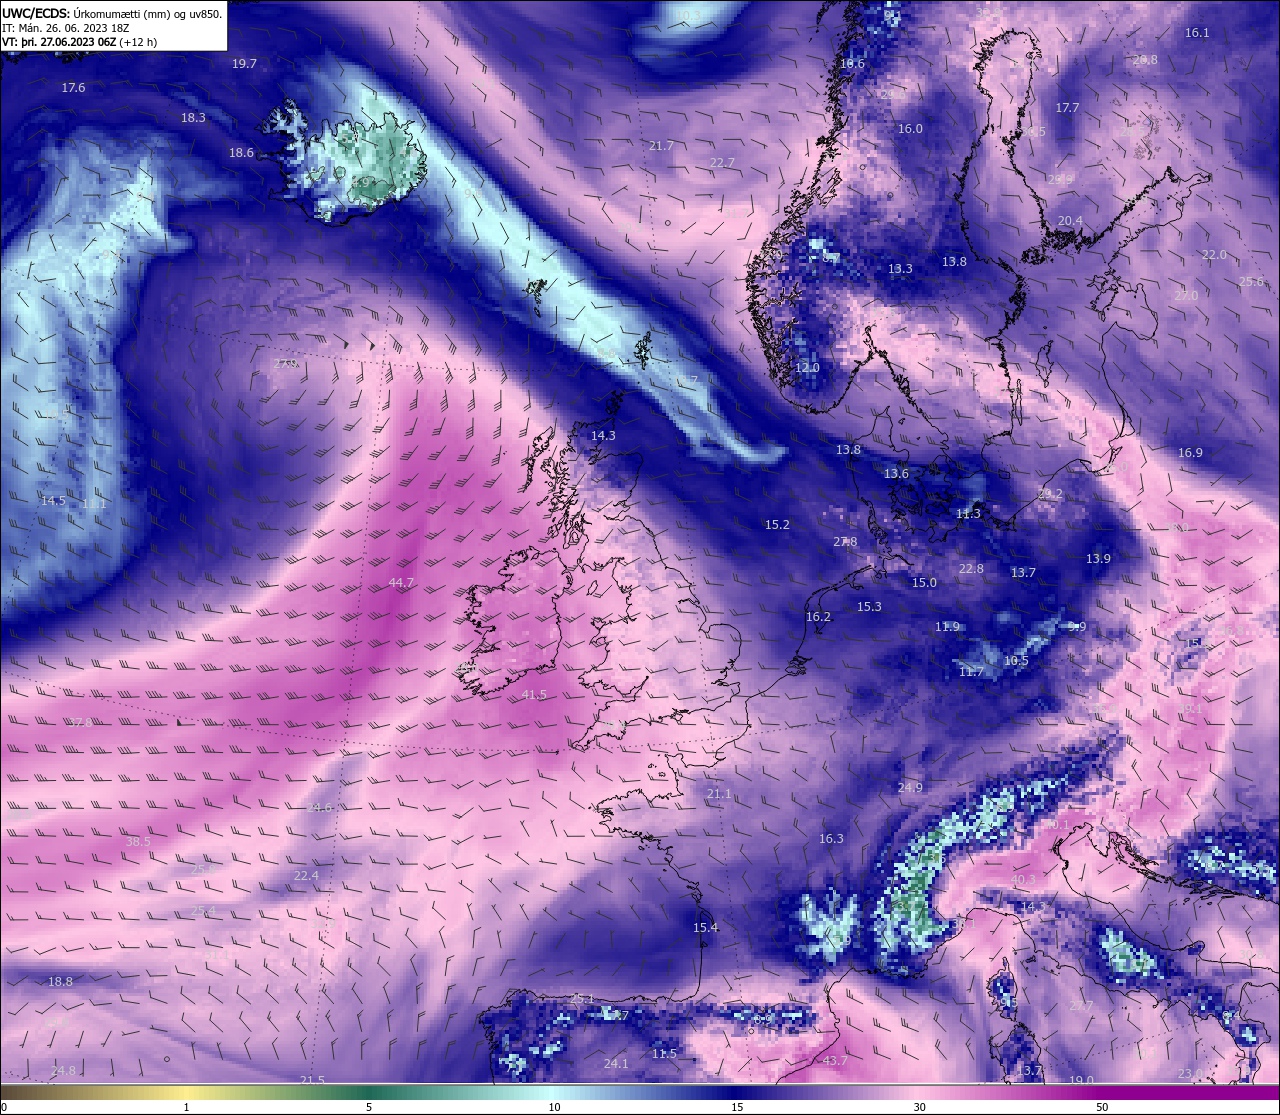
Task: Click the 18.8 value label
Action: pyautogui.click(x=61, y=982)
